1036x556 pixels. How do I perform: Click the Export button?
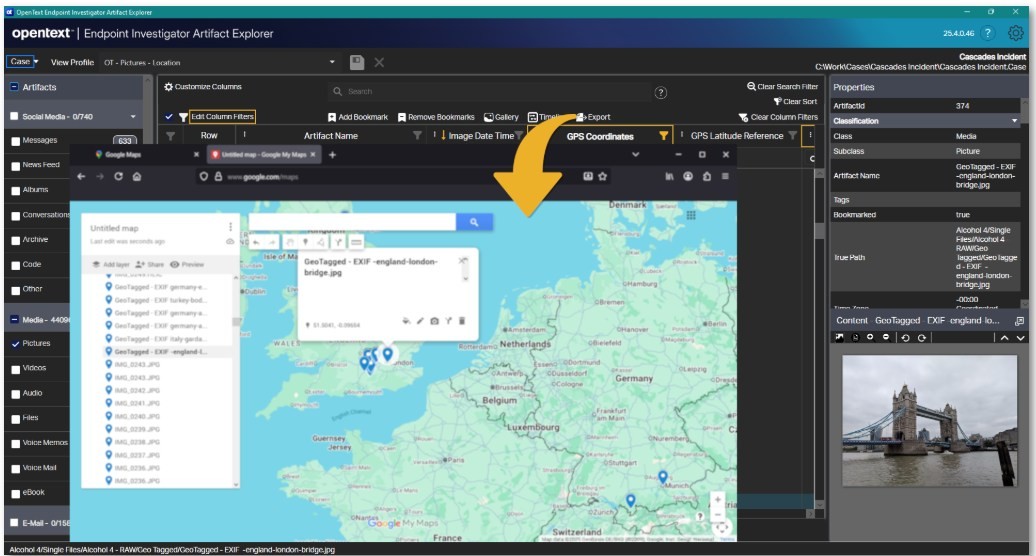point(593,117)
